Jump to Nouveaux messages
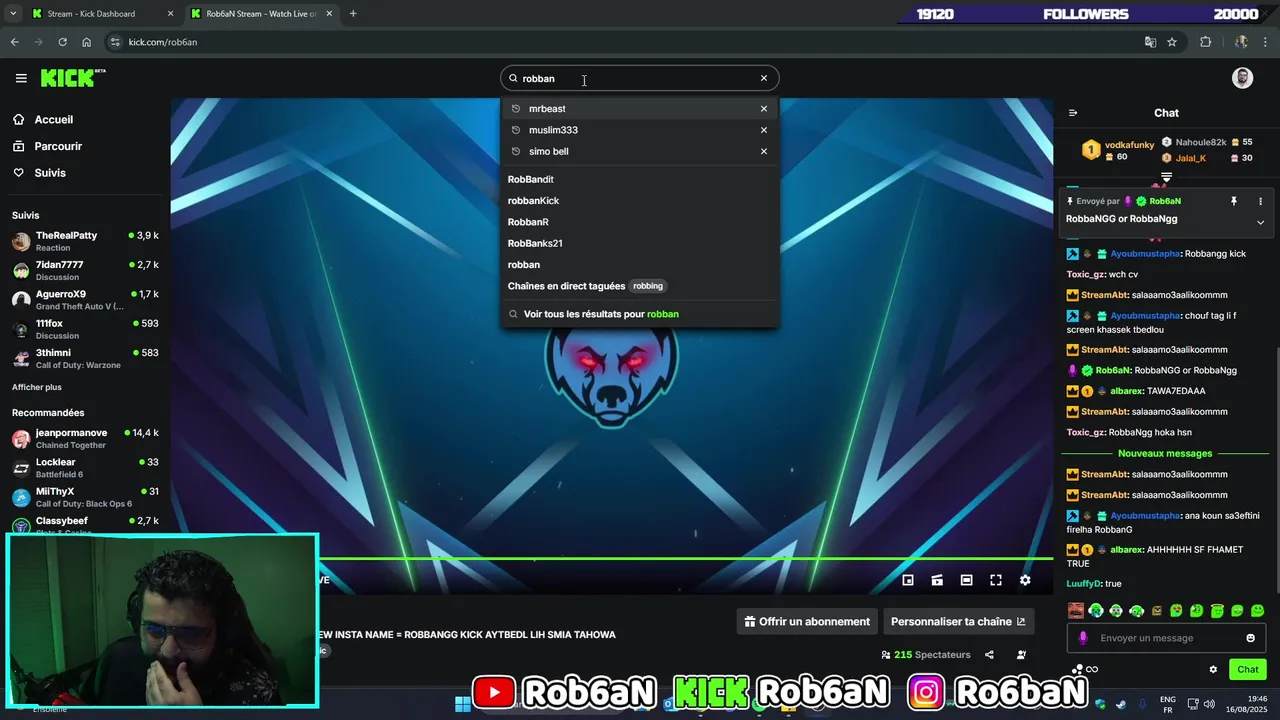The image size is (1280, 720). (x=1165, y=453)
